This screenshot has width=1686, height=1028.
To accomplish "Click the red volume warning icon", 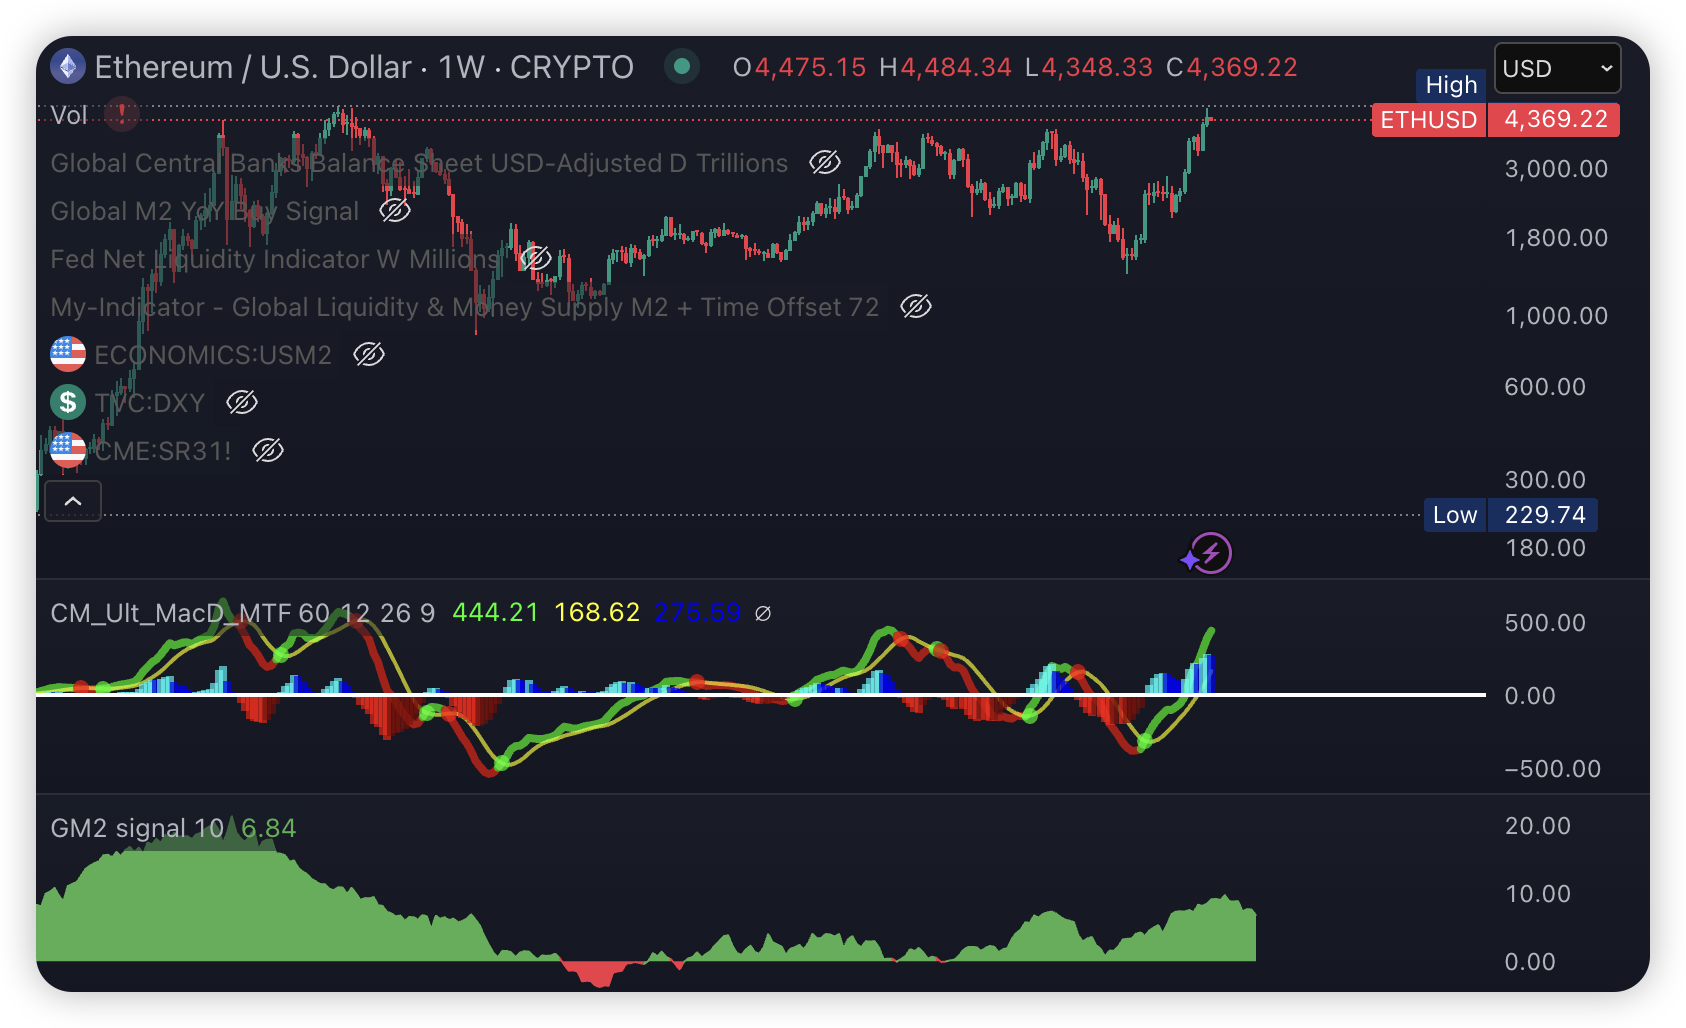I will click(122, 114).
